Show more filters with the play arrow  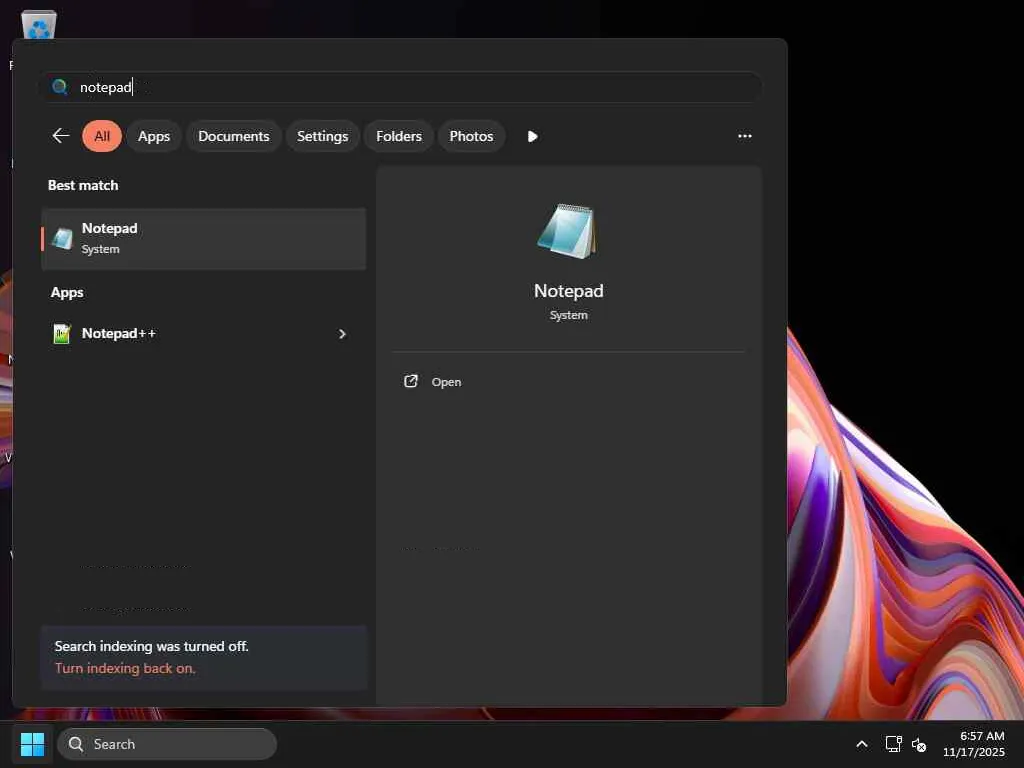tap(532, 136)
